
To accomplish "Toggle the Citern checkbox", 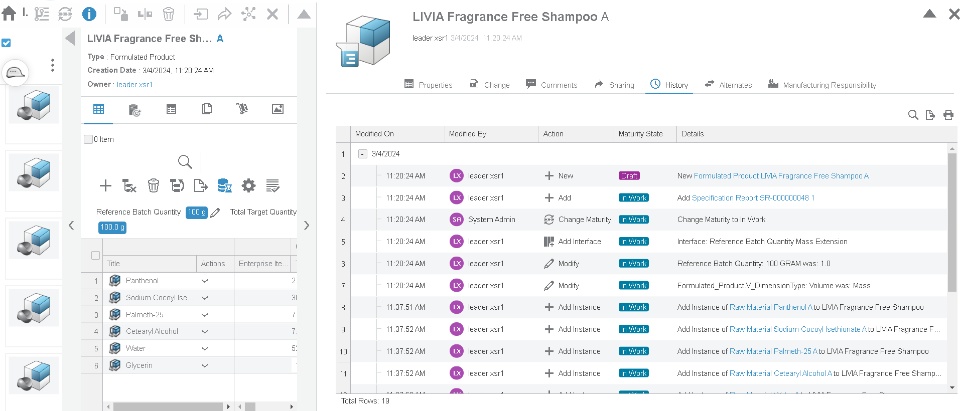I will [x=88, y=139].
